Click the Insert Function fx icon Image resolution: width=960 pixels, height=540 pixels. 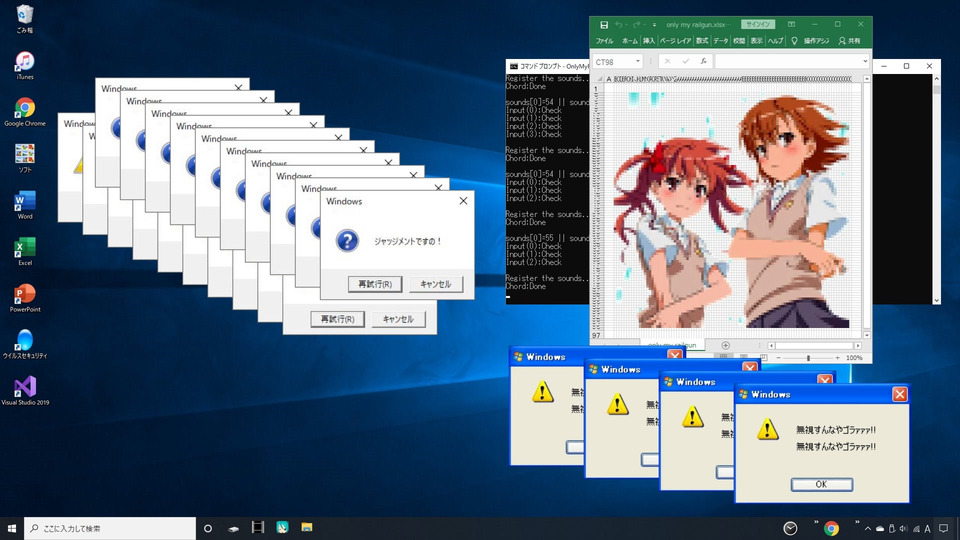704,61
